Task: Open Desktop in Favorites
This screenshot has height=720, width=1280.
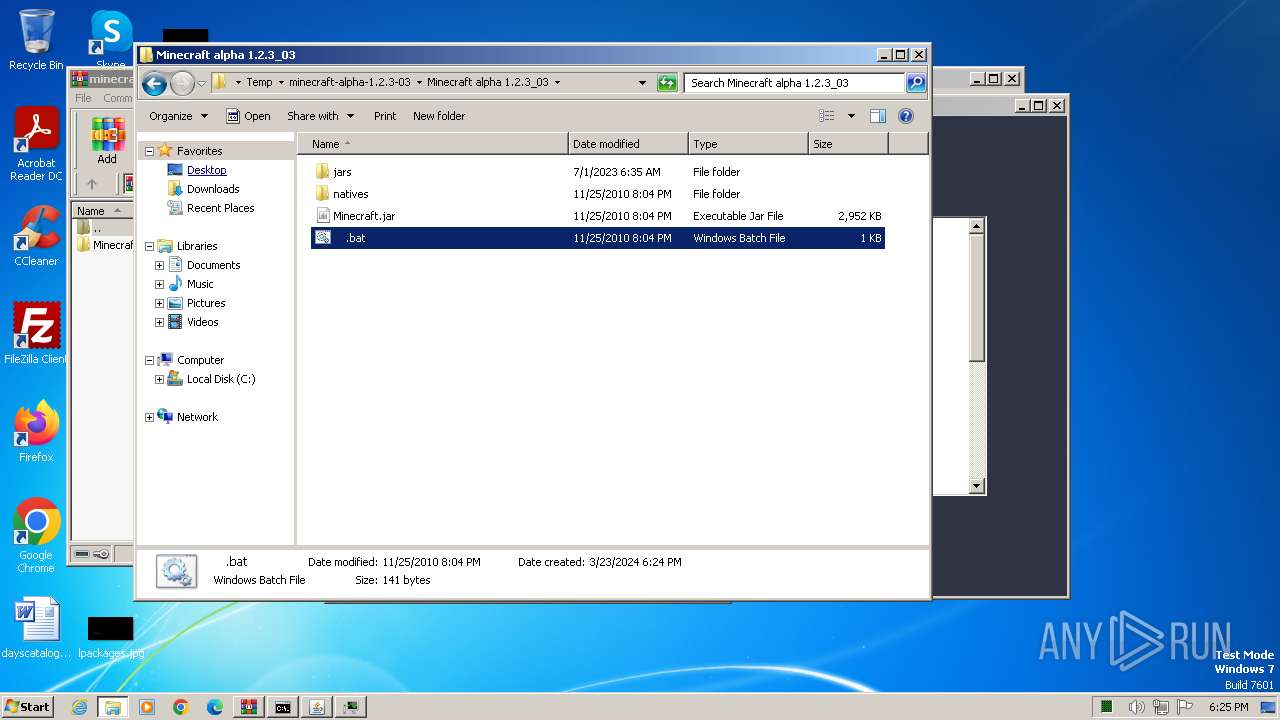Action: [206, 170]
